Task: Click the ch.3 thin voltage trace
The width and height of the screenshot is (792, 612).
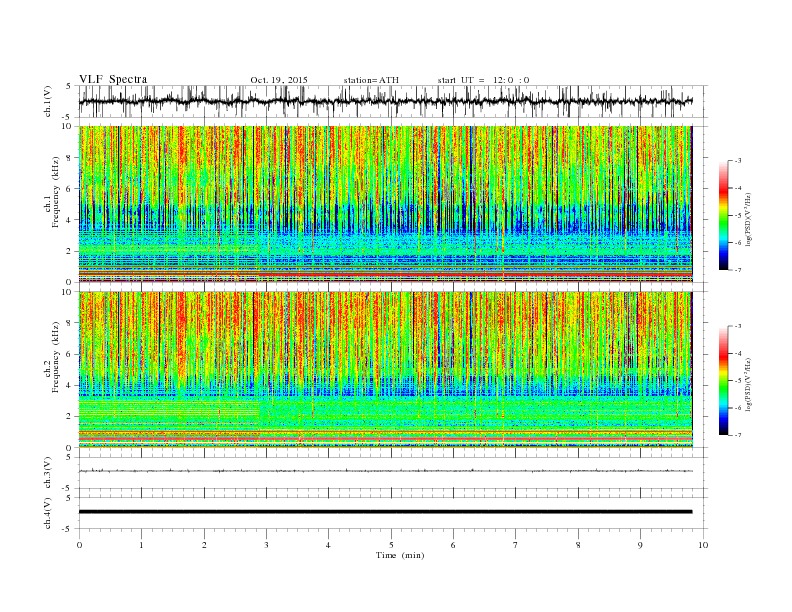Action: coord(385,471)
